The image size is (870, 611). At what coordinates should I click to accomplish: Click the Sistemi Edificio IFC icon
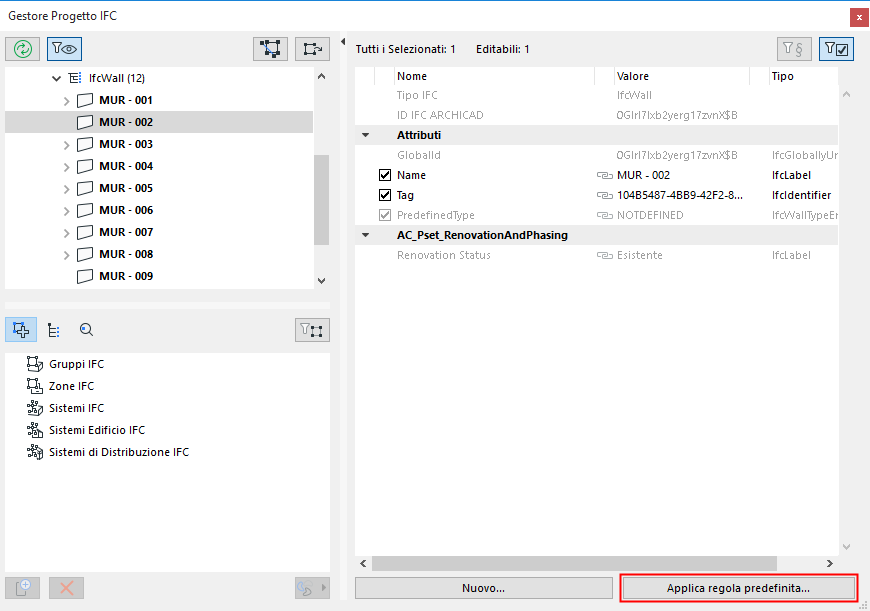(34, 430)
